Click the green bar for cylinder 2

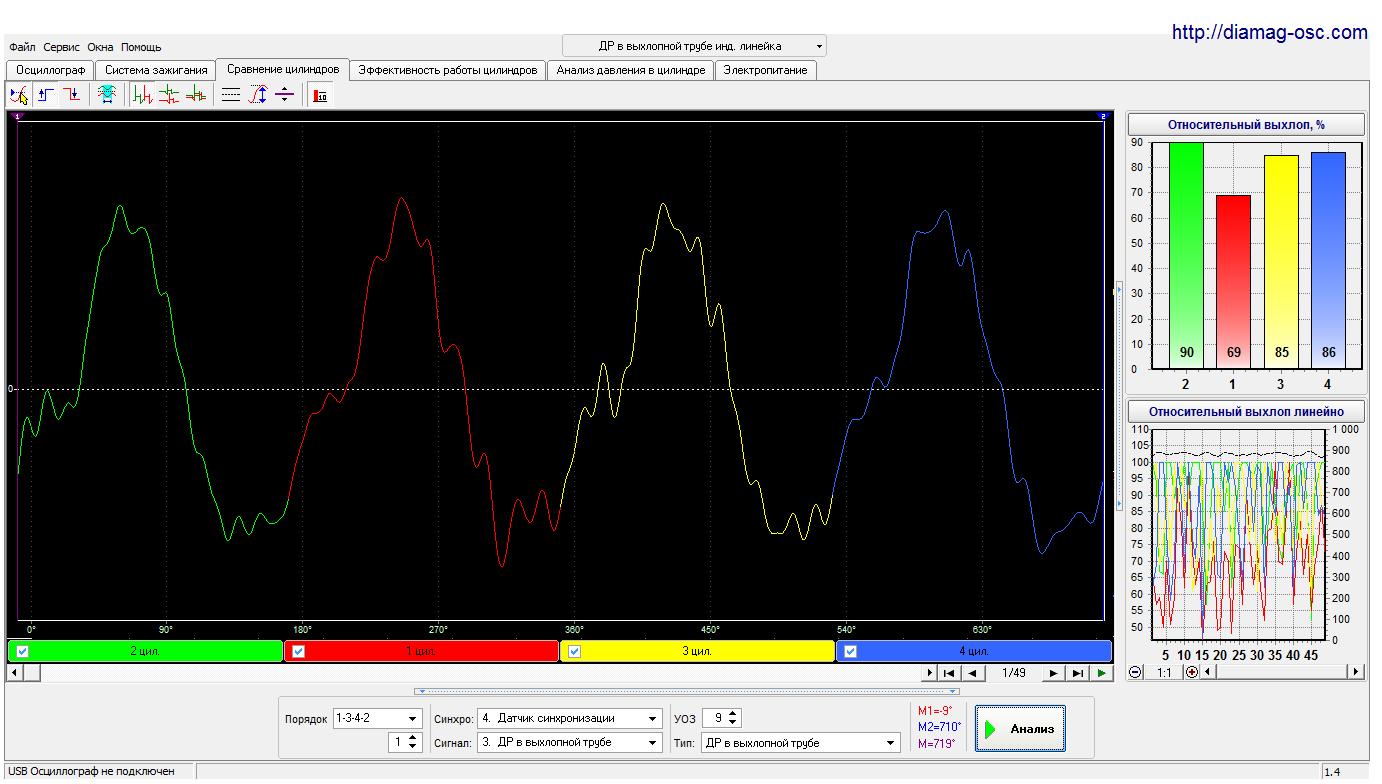coord(1186,255)
